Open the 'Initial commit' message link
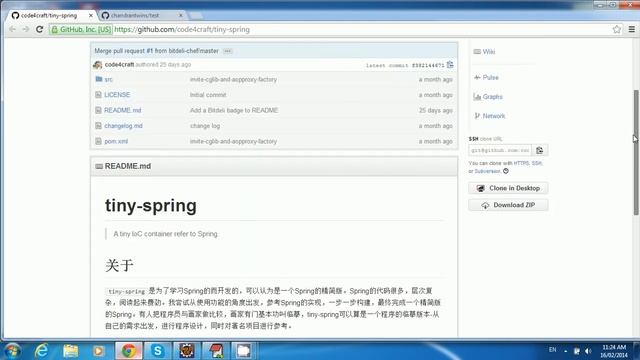 pos(208,95)
